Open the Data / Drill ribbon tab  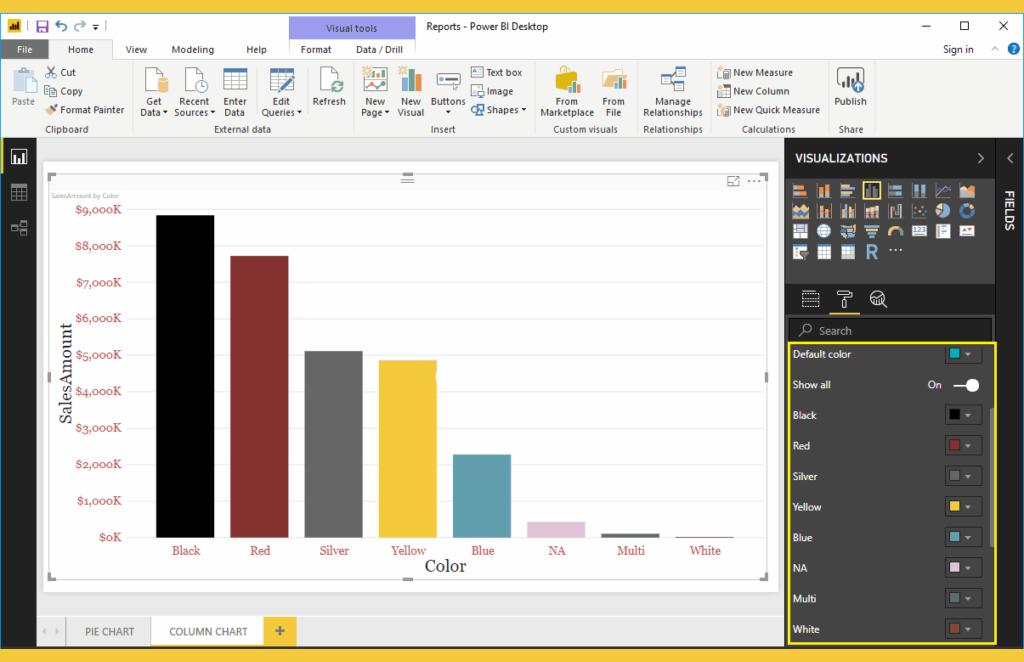point(379,50)
